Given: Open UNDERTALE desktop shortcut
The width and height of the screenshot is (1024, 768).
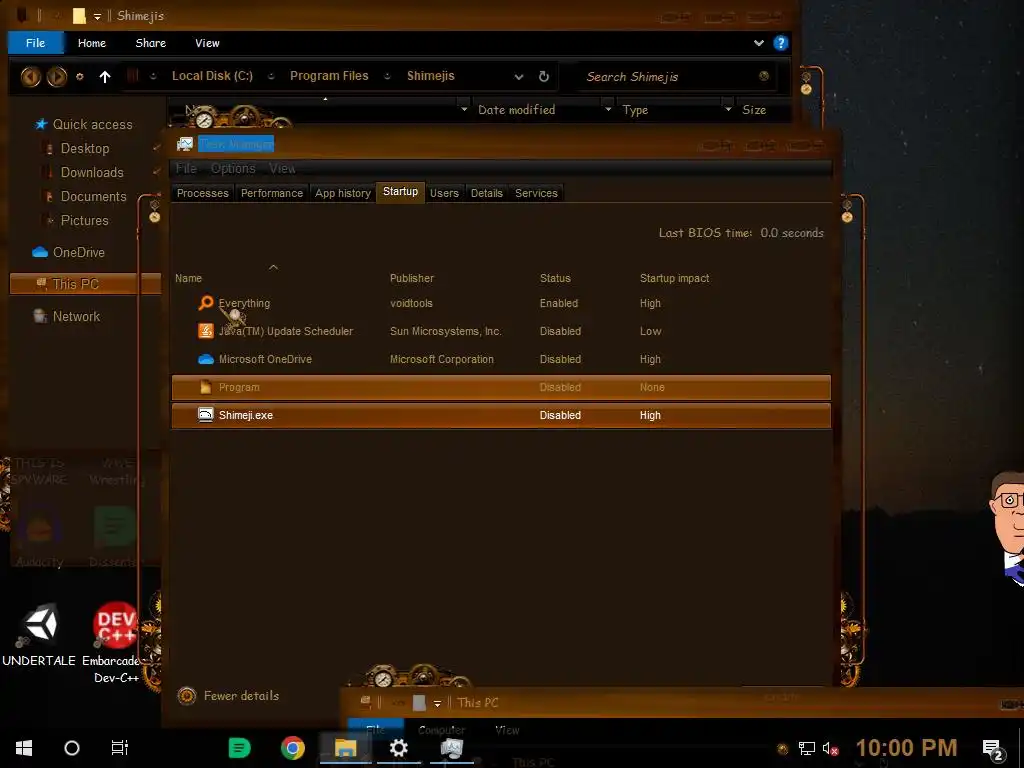Looking at the screenshot, I should (x=39, y=633).
